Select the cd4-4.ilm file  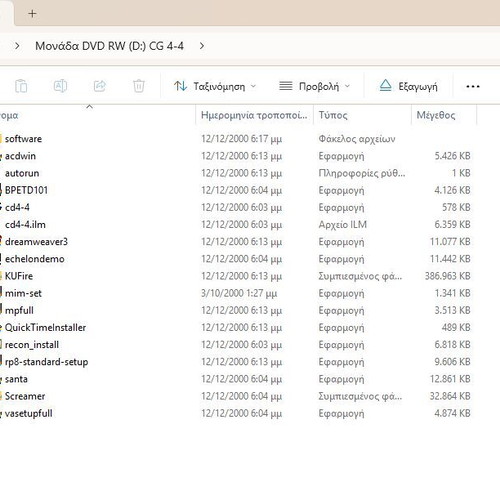pyautogui.click(x=25, y=225)
